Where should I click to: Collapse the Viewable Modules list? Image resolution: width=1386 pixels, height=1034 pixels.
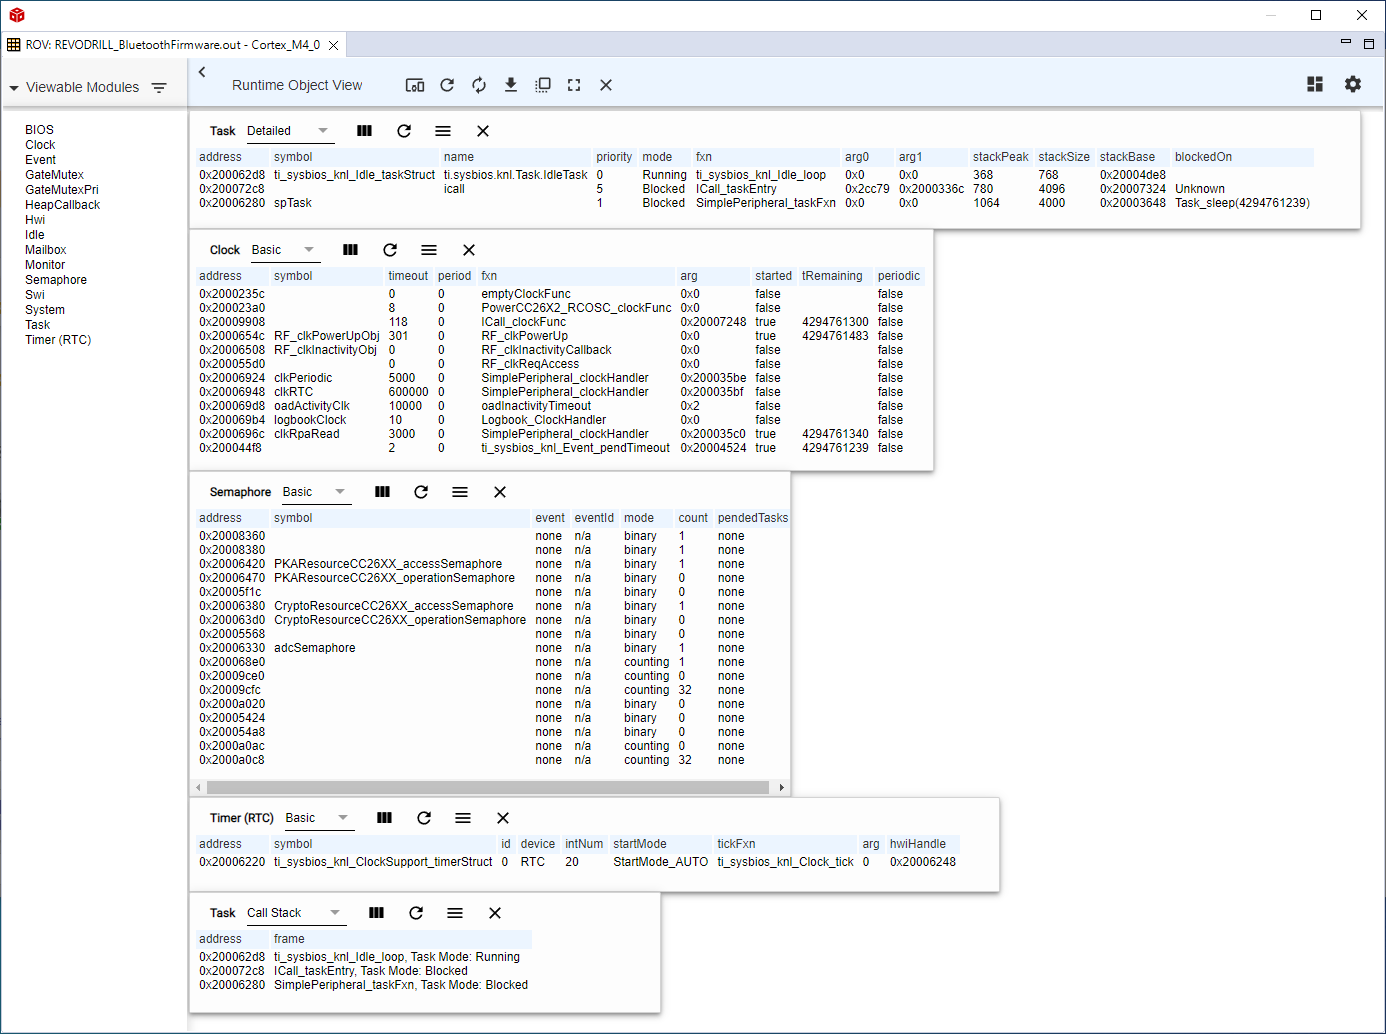click(14, 88)
